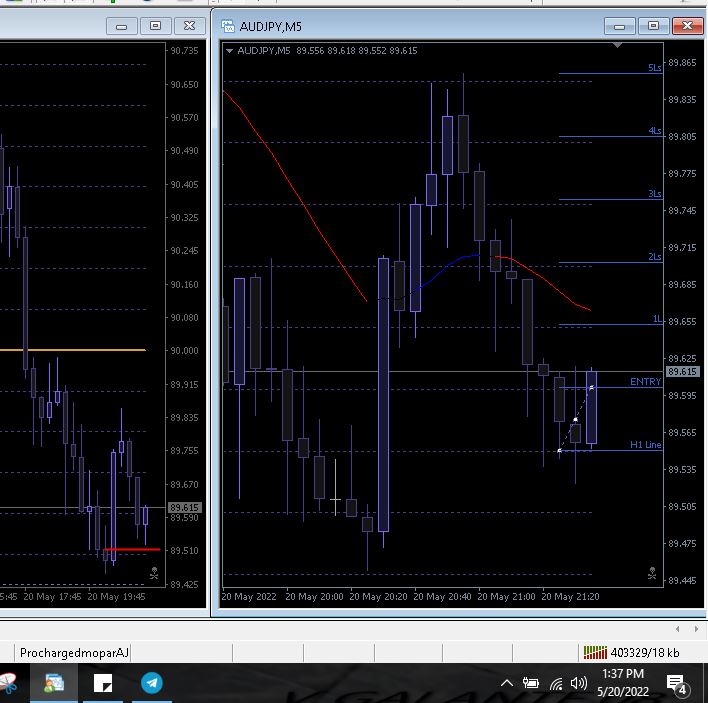Click the skull icon in AUDJPY chart
The image size is (708, 703).
click(651, 574)
